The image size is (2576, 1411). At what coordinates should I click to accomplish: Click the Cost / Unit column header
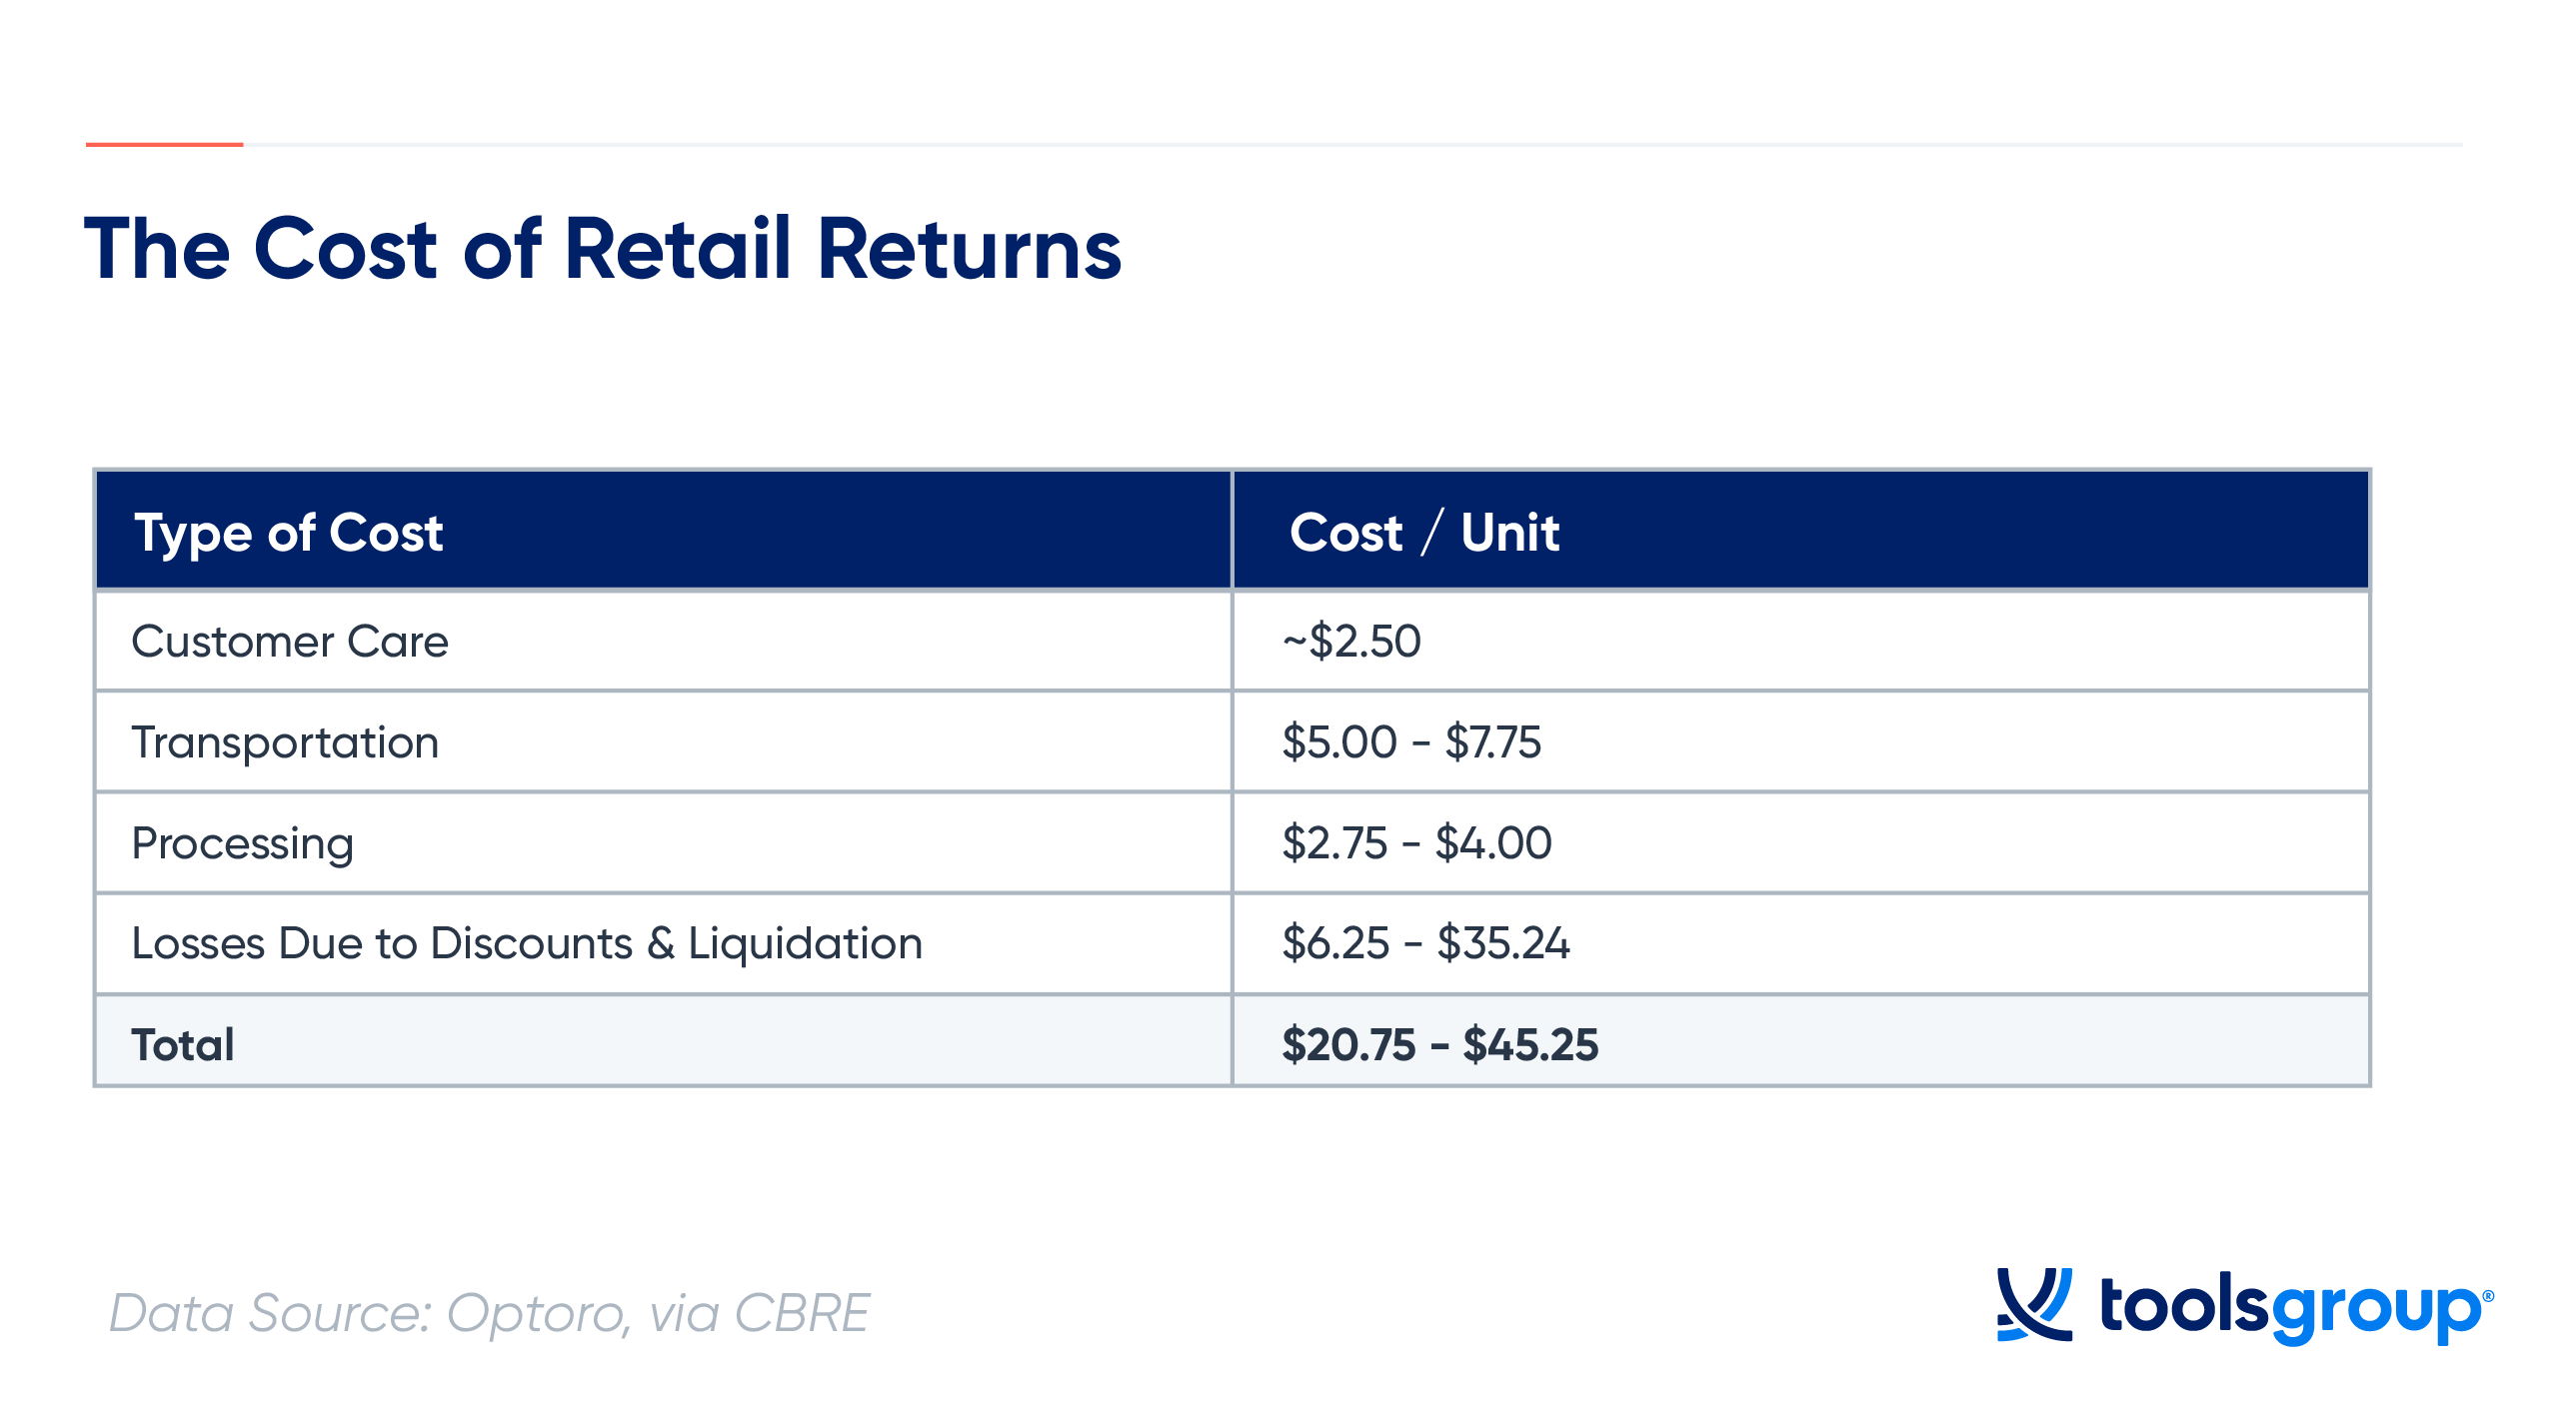[1801, 530]
